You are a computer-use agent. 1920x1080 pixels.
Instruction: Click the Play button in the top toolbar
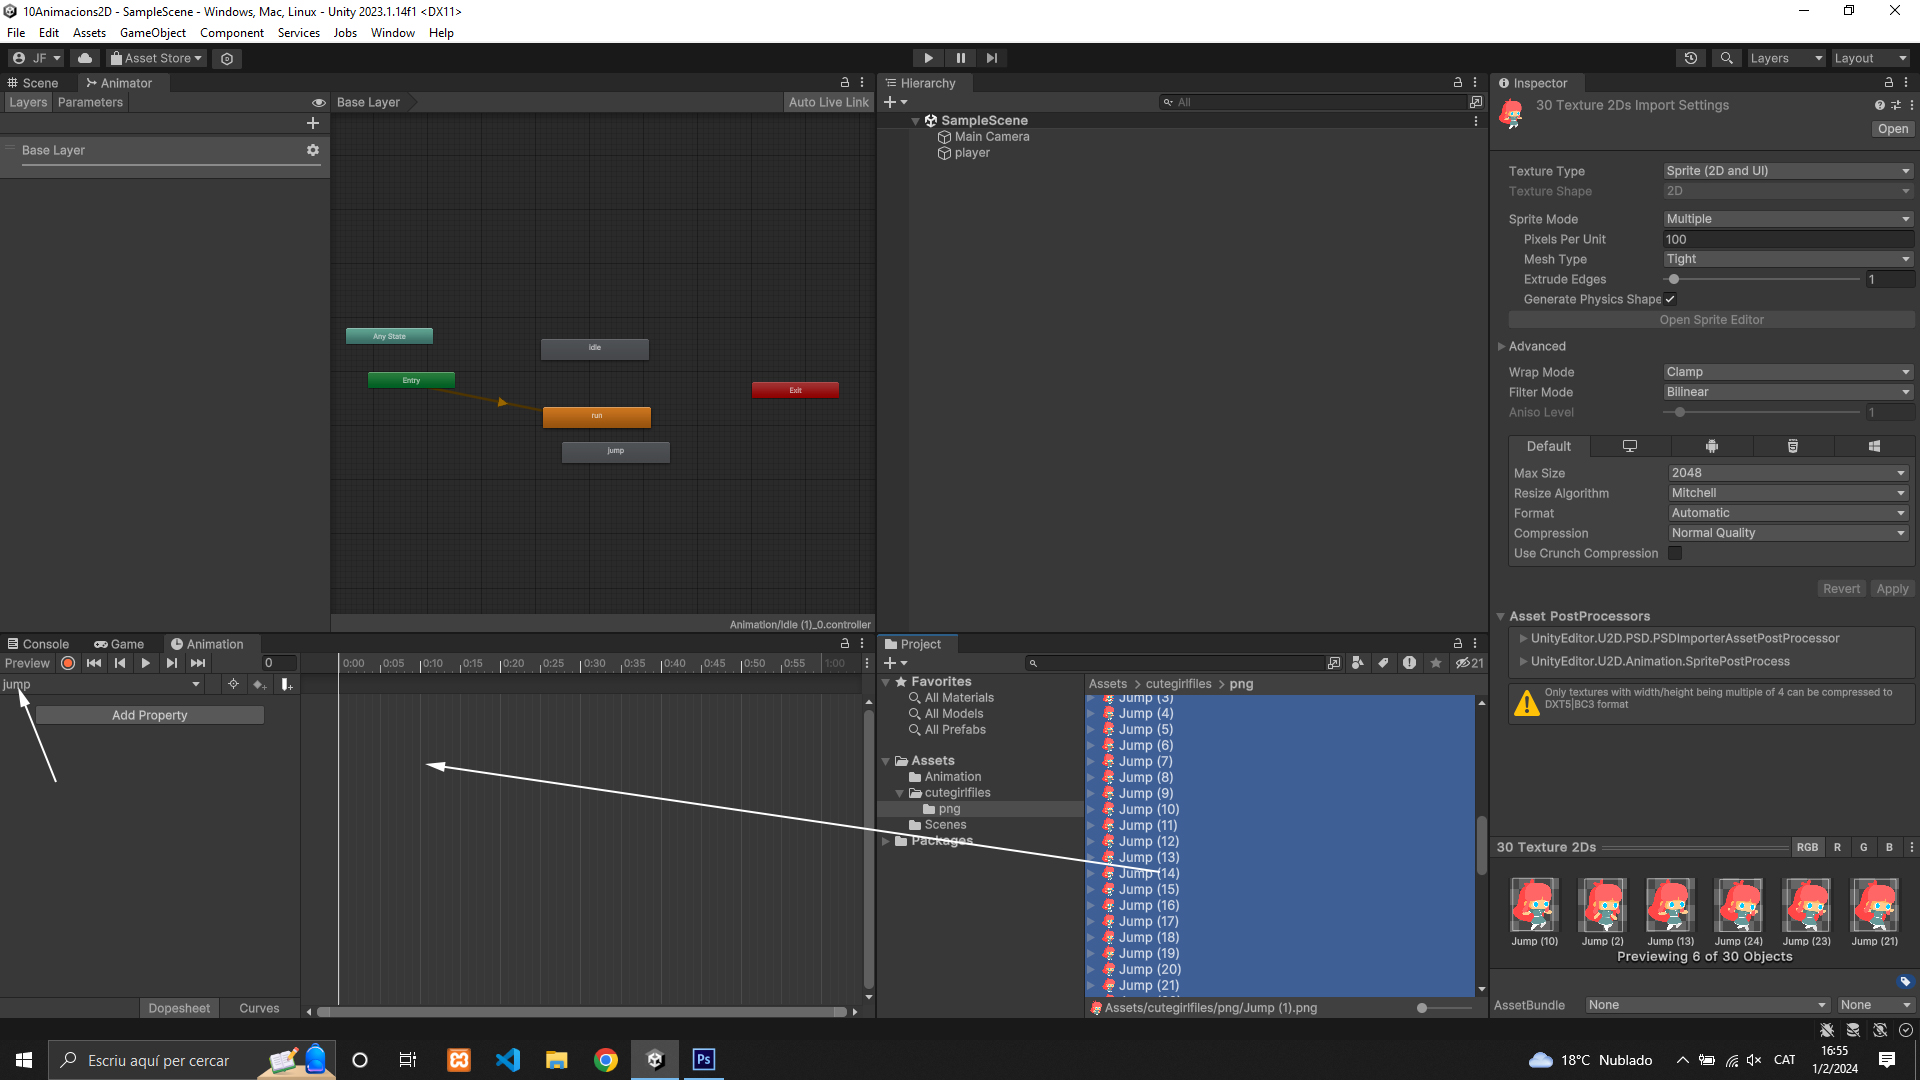tap(928, 58)
